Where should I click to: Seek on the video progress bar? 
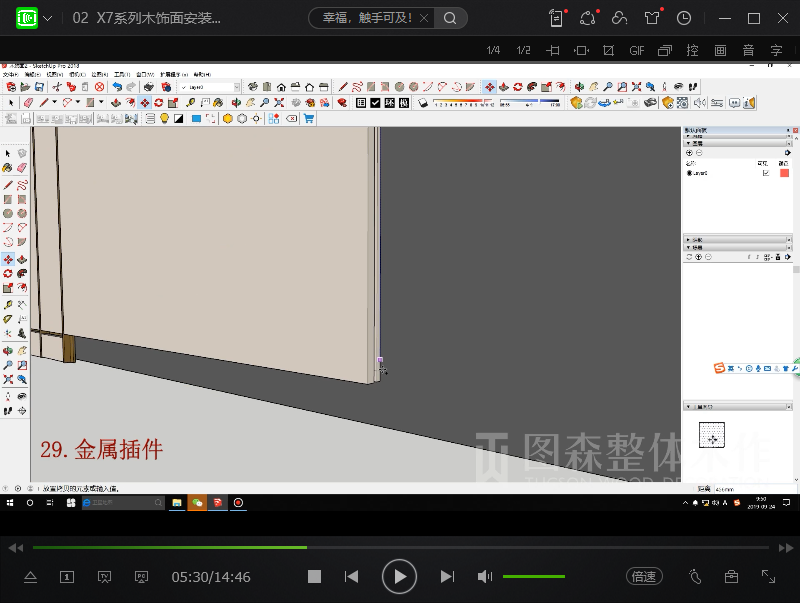tap(400, 547)
